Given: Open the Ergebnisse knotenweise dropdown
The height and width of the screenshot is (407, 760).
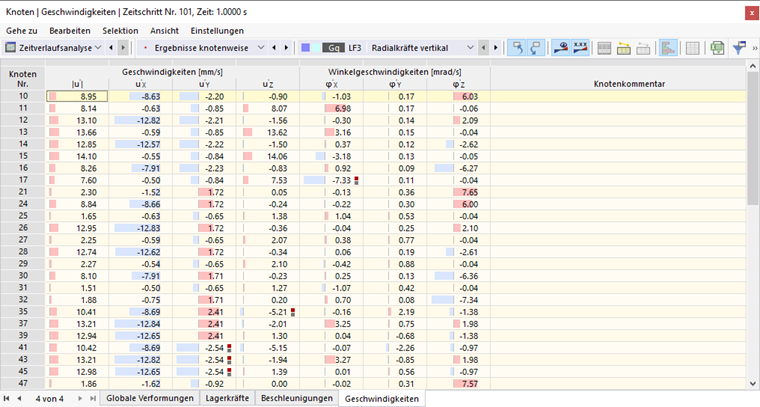Looking at the screenshot, I should (261, 47).
